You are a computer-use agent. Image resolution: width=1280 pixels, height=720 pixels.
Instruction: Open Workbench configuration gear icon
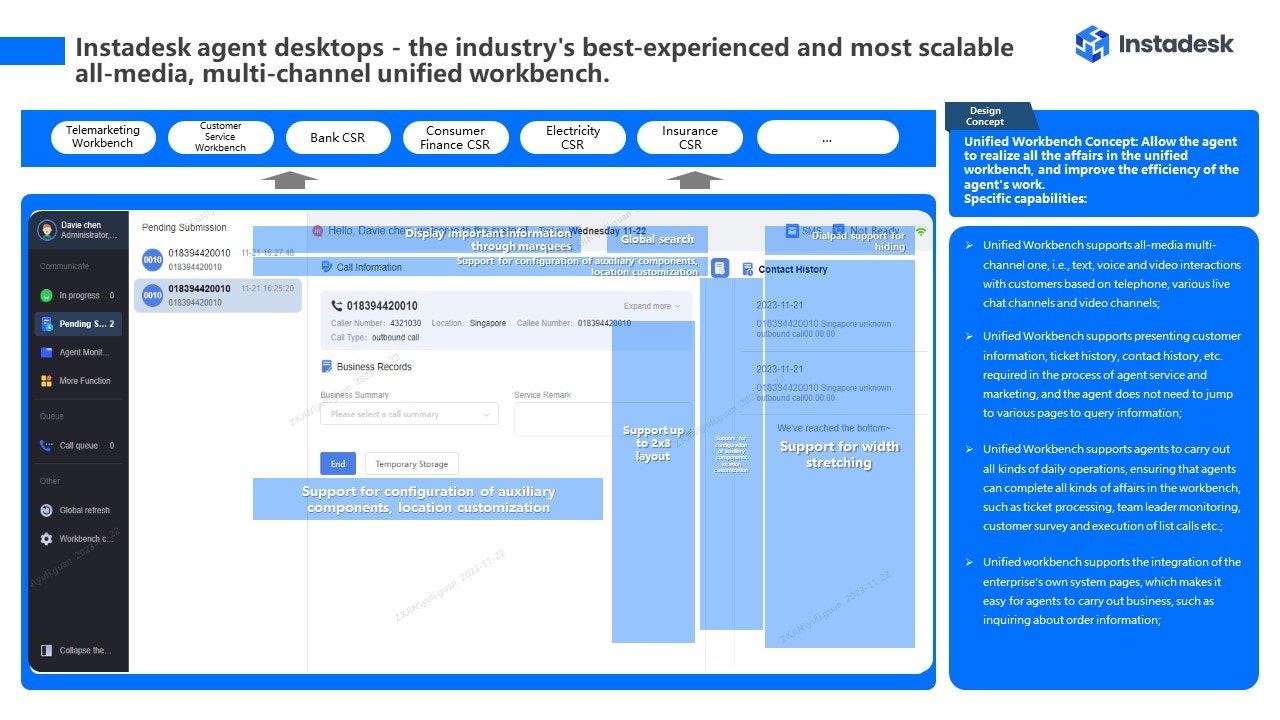pos(46,539)
